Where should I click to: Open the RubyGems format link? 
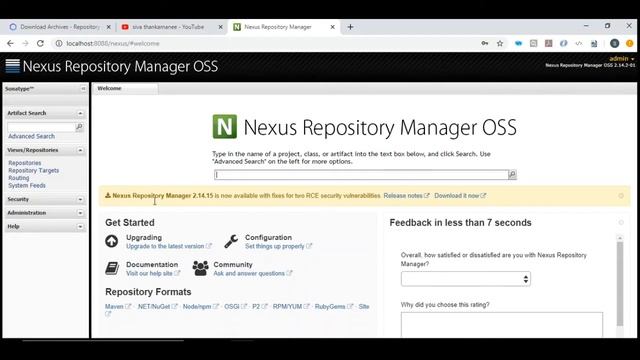pyautogui.click(x=333, y=307)
